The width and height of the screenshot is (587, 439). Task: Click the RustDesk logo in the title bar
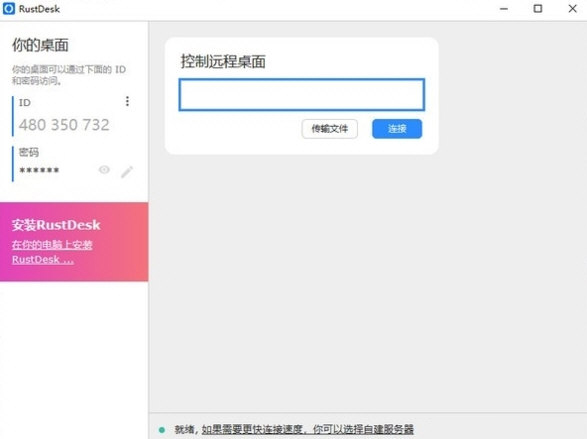pos(9,9)
